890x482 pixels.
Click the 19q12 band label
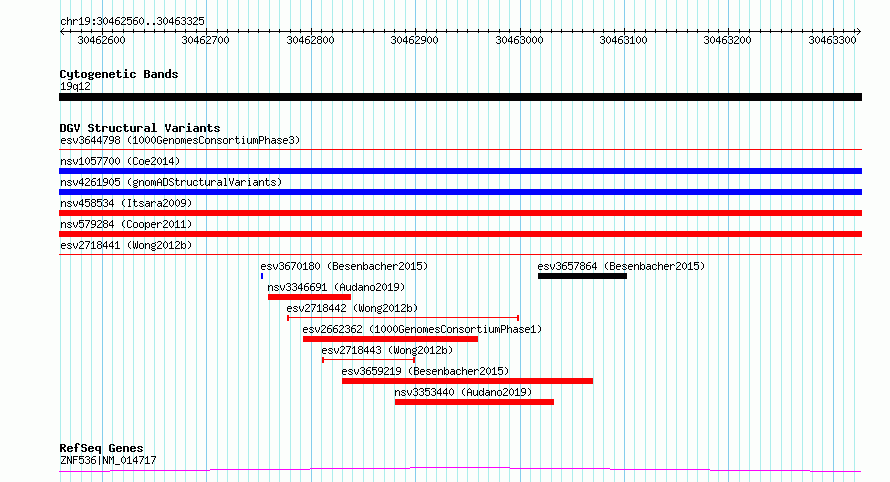click(x=75, y=86)
